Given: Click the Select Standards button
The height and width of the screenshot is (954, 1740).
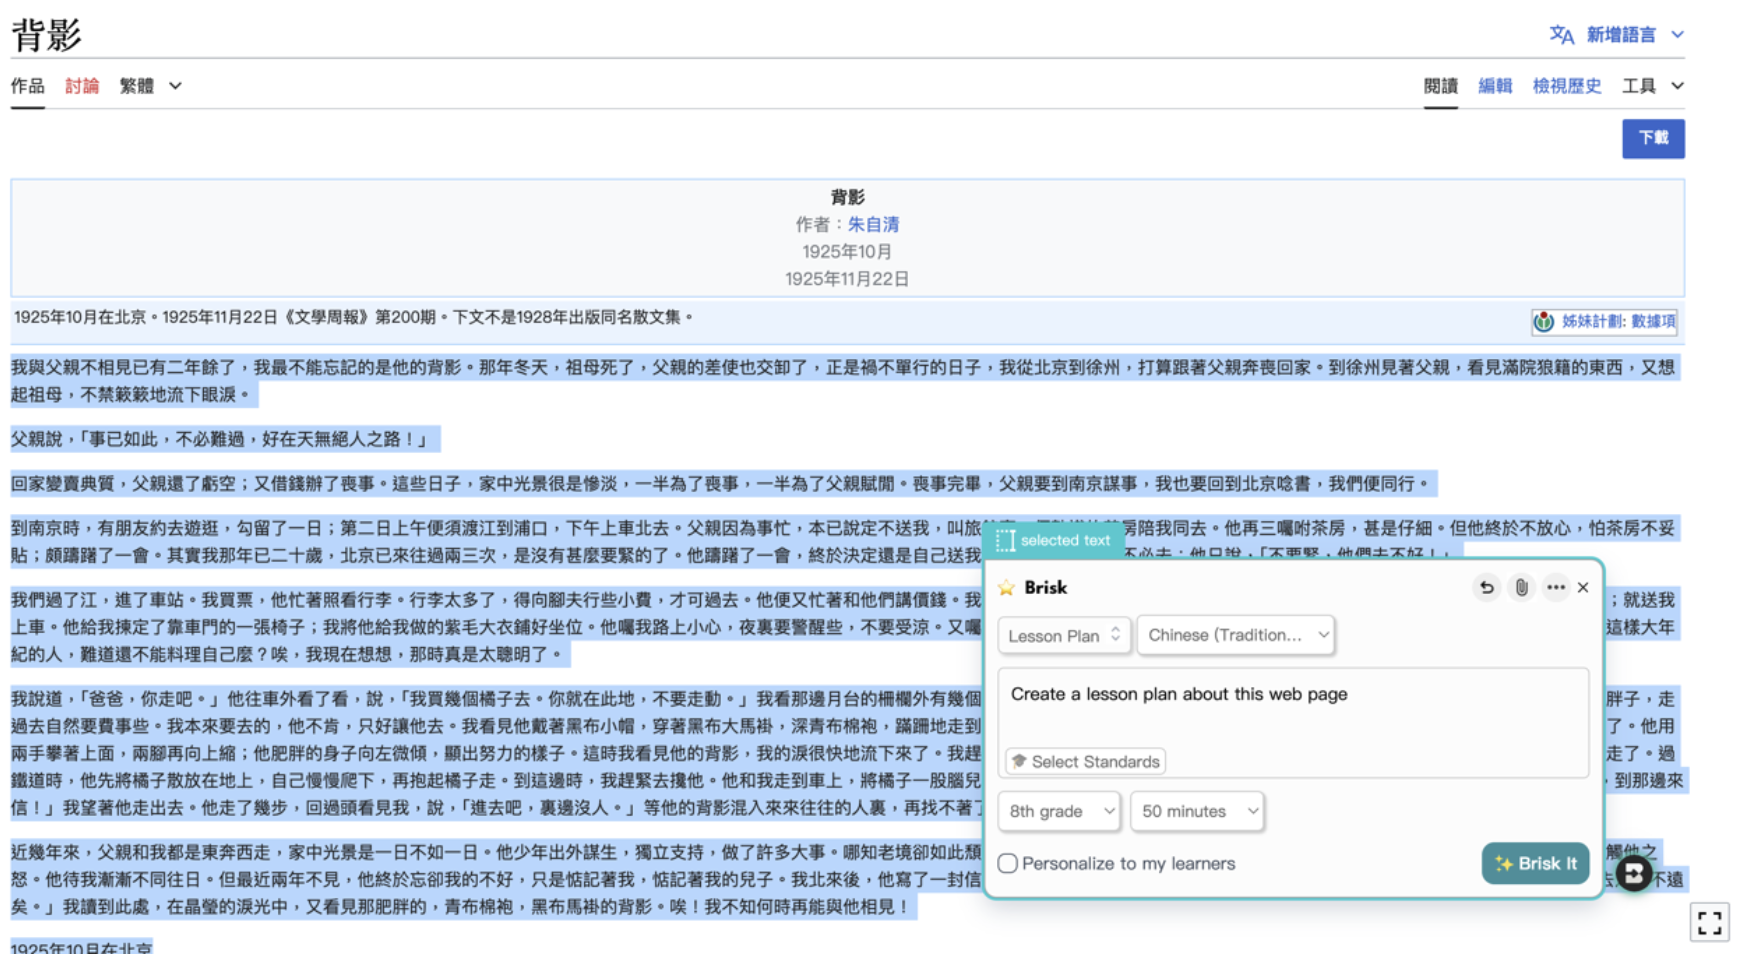Looking at the screenshot, I should [x=1086, y=762].
